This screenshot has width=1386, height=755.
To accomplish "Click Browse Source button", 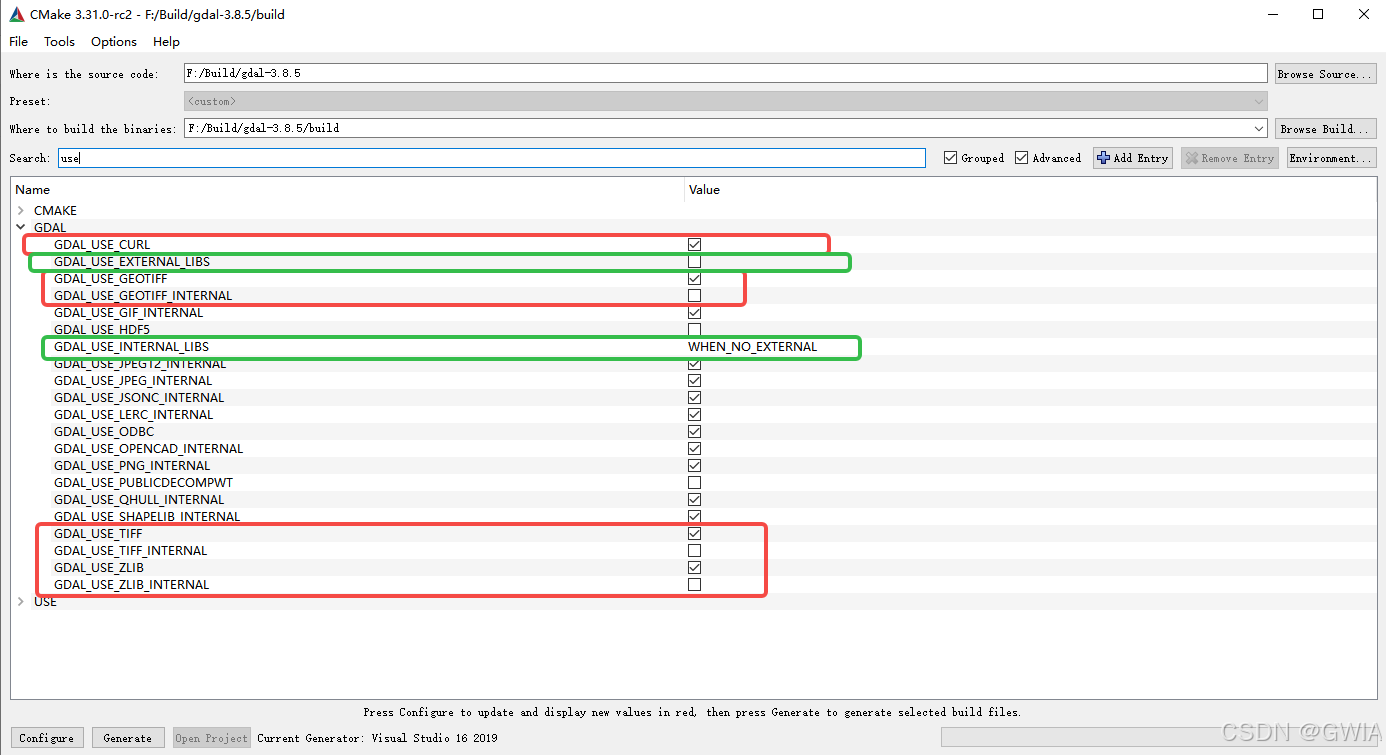I will 1325,74.
